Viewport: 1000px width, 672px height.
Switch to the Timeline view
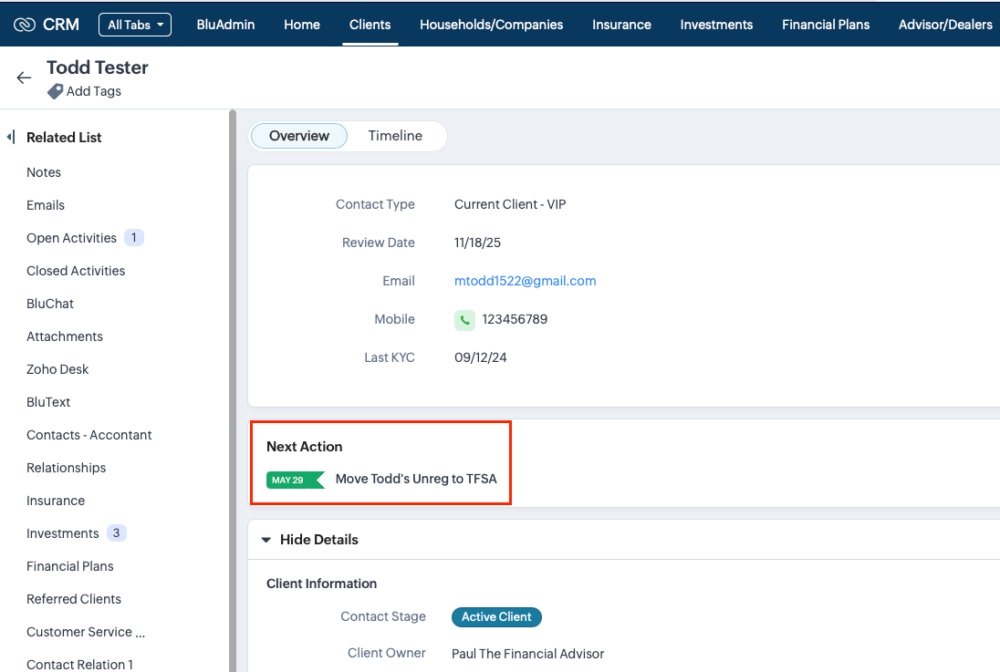point(395,136)
